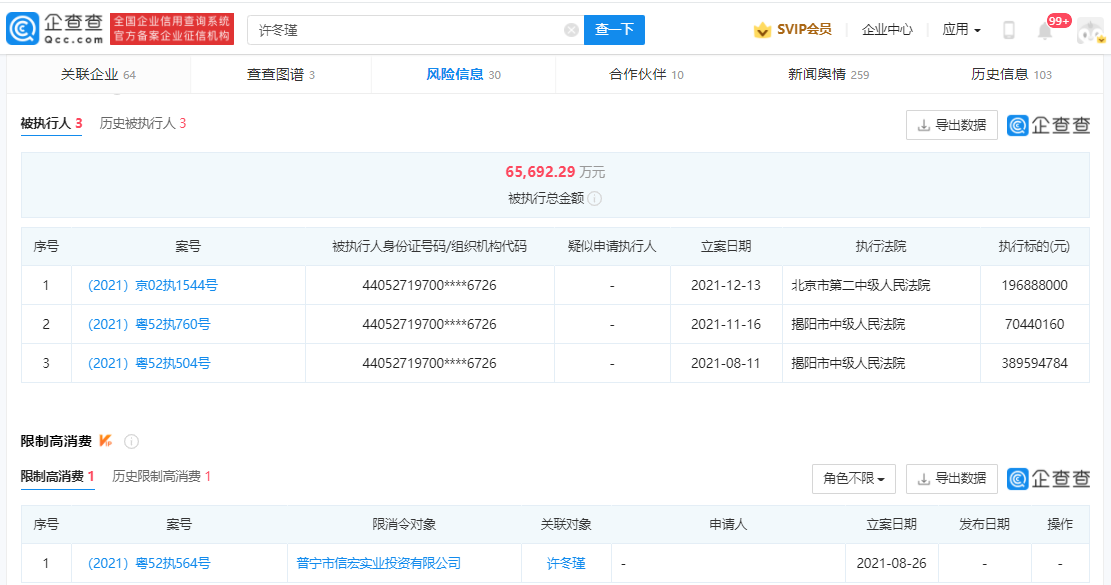This screenshot has height=585, width=1111.
Task: Select execution amount 70440160
Action: [1034, 324]
